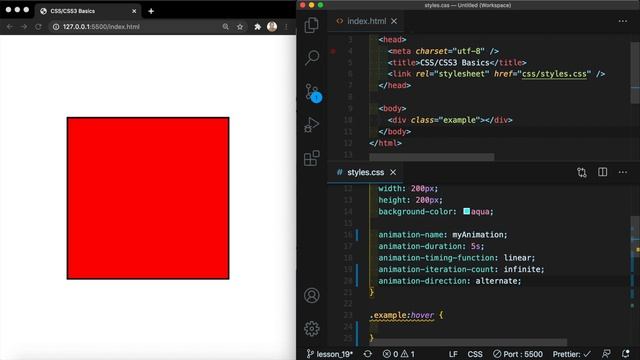Click the aqua color swatch
The image size is (640, 360).
click(467, 211)
